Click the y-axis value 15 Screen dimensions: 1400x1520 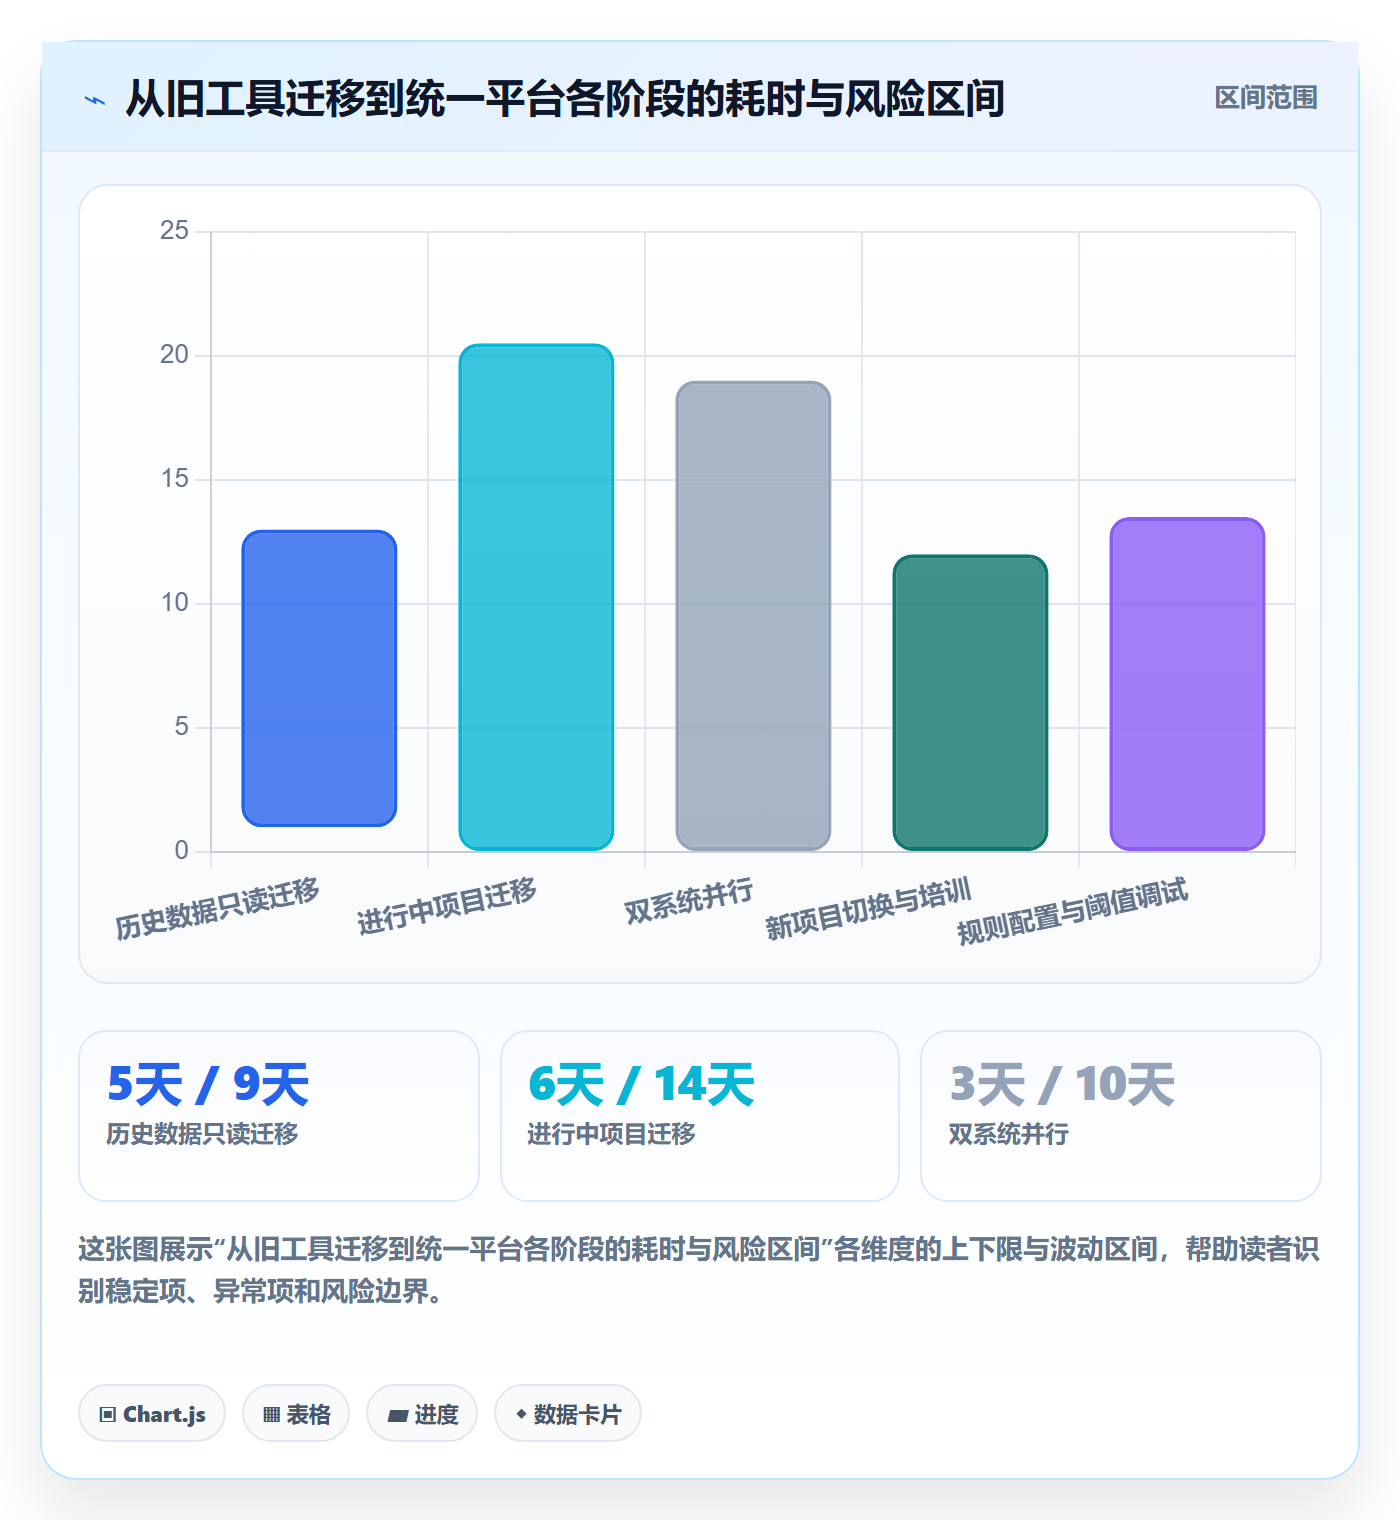point(174,479)
